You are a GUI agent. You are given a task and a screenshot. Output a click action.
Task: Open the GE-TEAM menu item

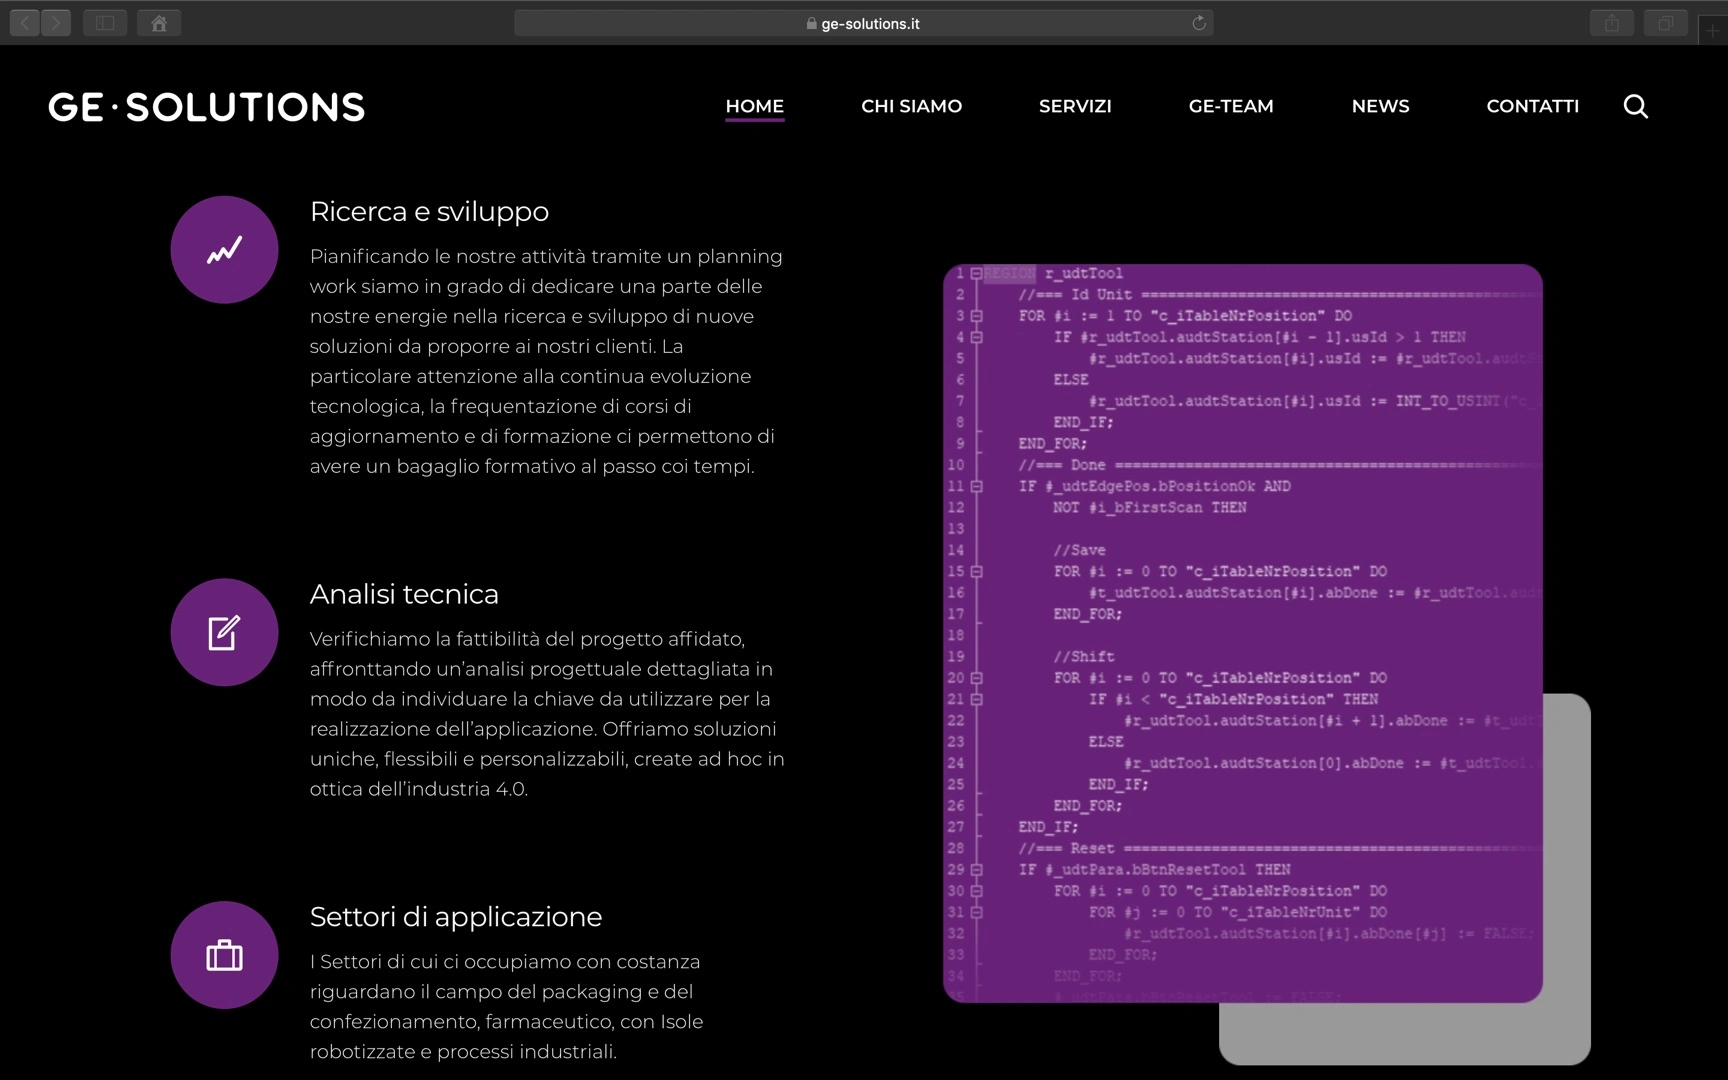[1231, 106]
